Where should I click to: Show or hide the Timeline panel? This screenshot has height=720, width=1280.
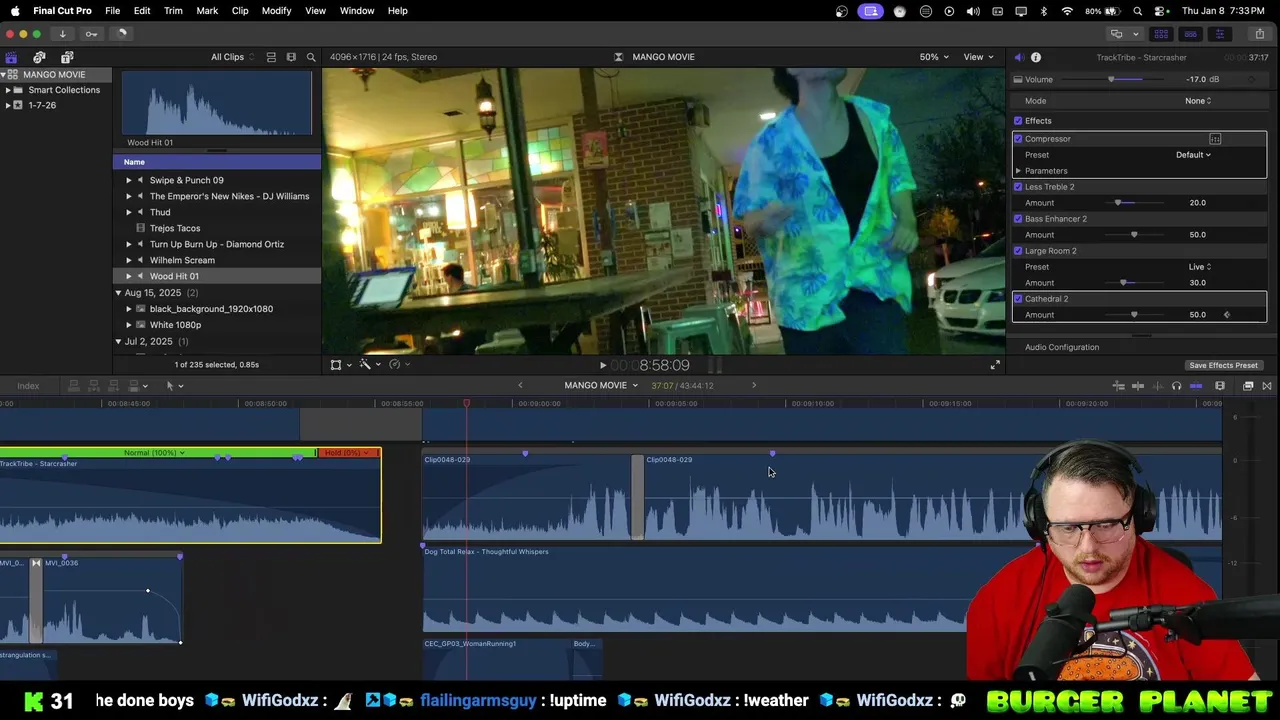coord(1190,34)
